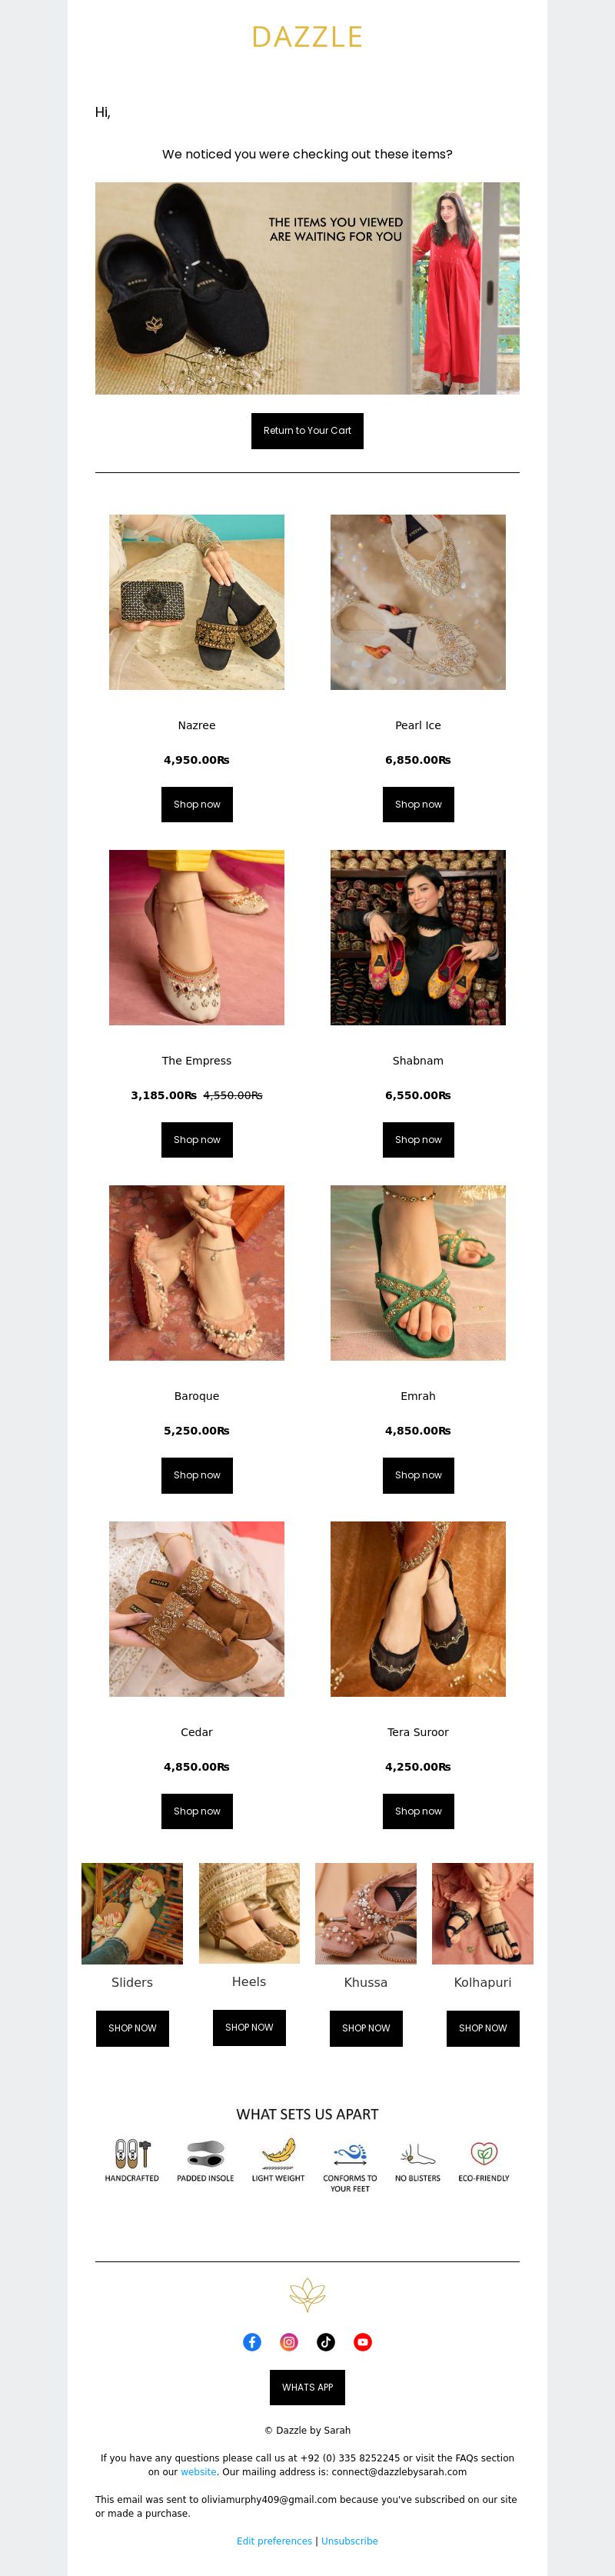This screenshot has width=615, height=2576.
Task: Open the TikTok social icon
Action: click(x=326, y=2342)
